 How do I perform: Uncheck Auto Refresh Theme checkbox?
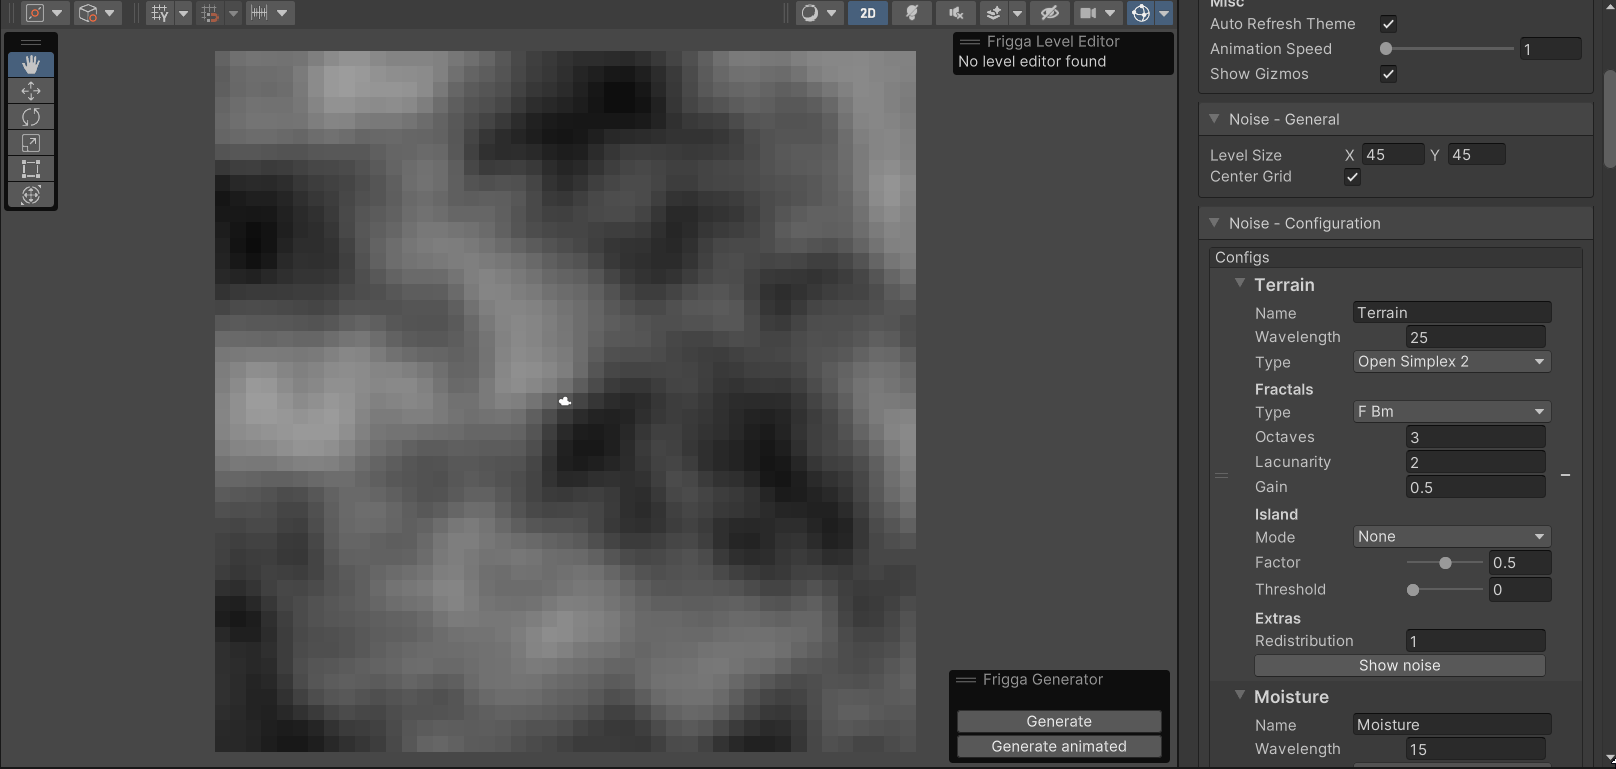pos(1388,24)
